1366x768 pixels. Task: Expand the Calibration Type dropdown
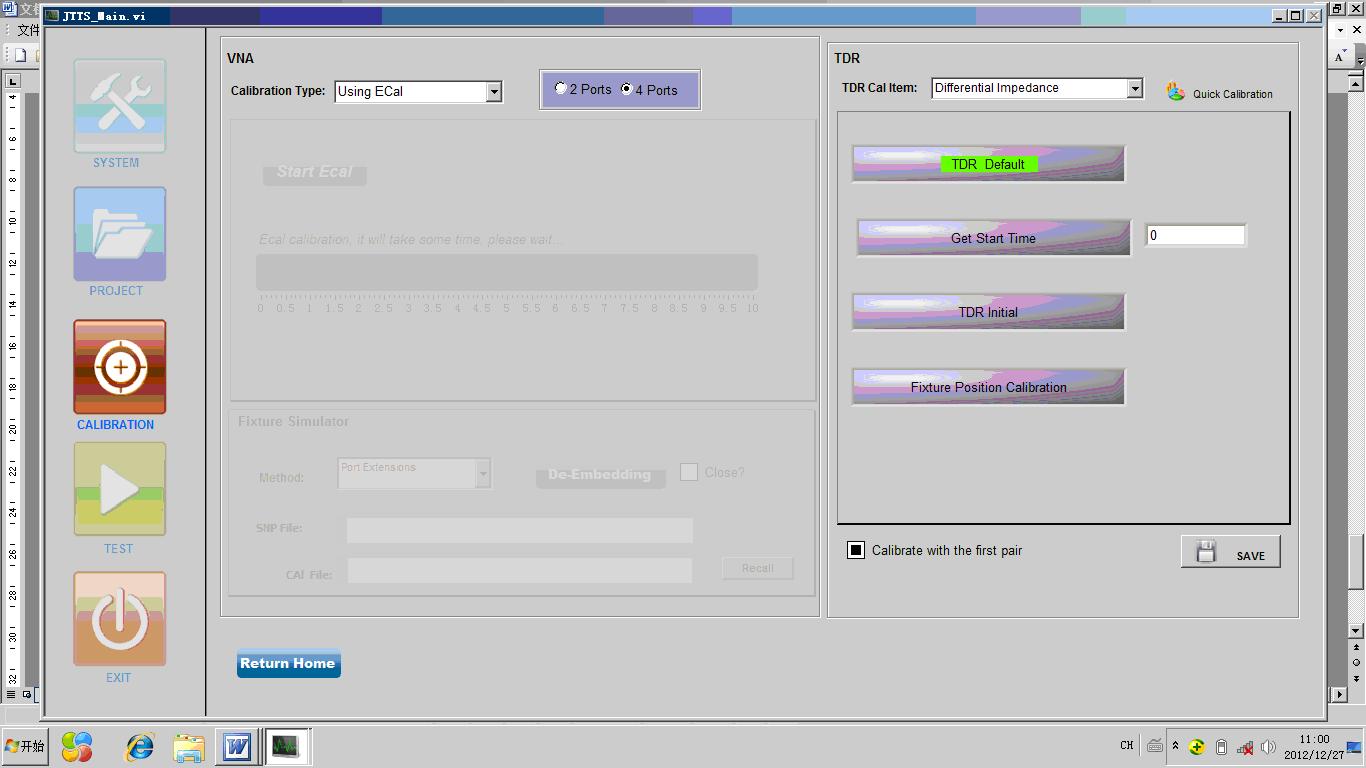(x=493, y=92)
